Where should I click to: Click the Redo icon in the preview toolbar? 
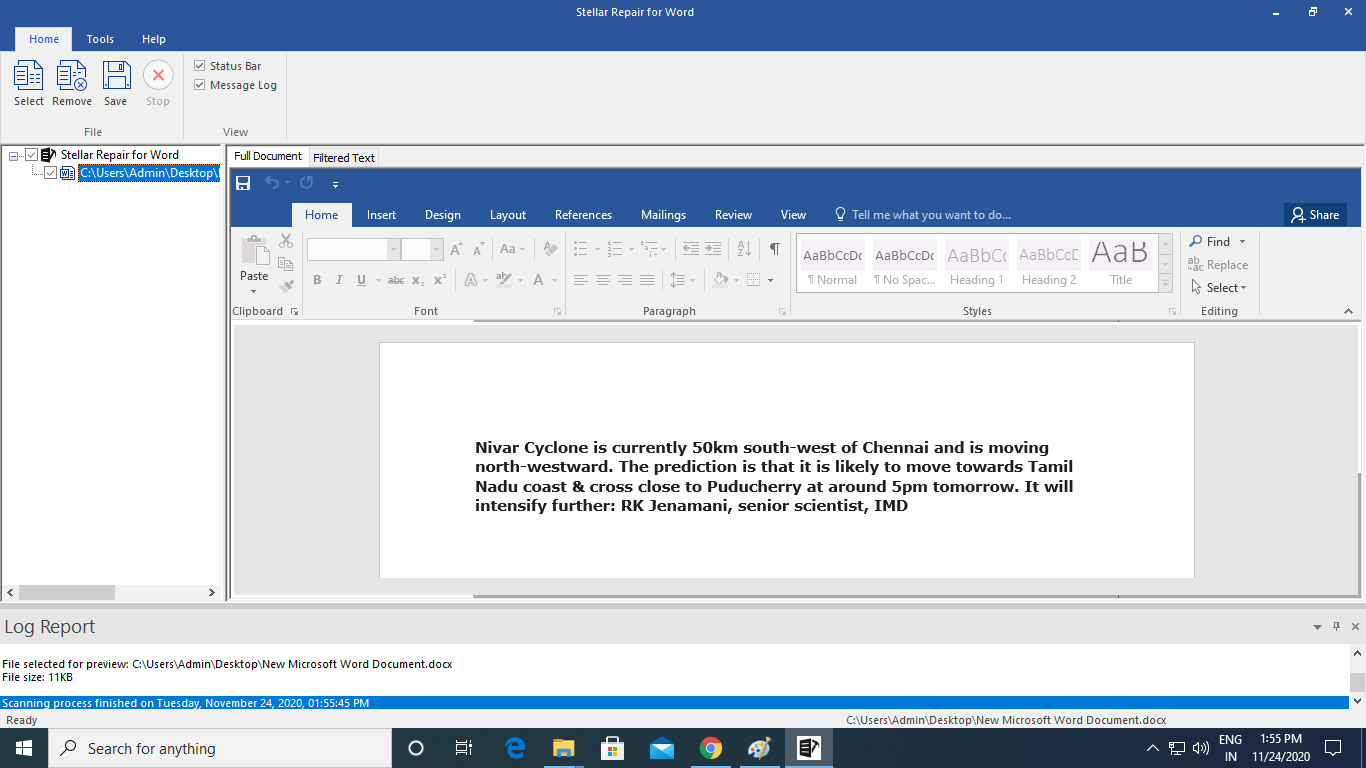tap(307, 183)
